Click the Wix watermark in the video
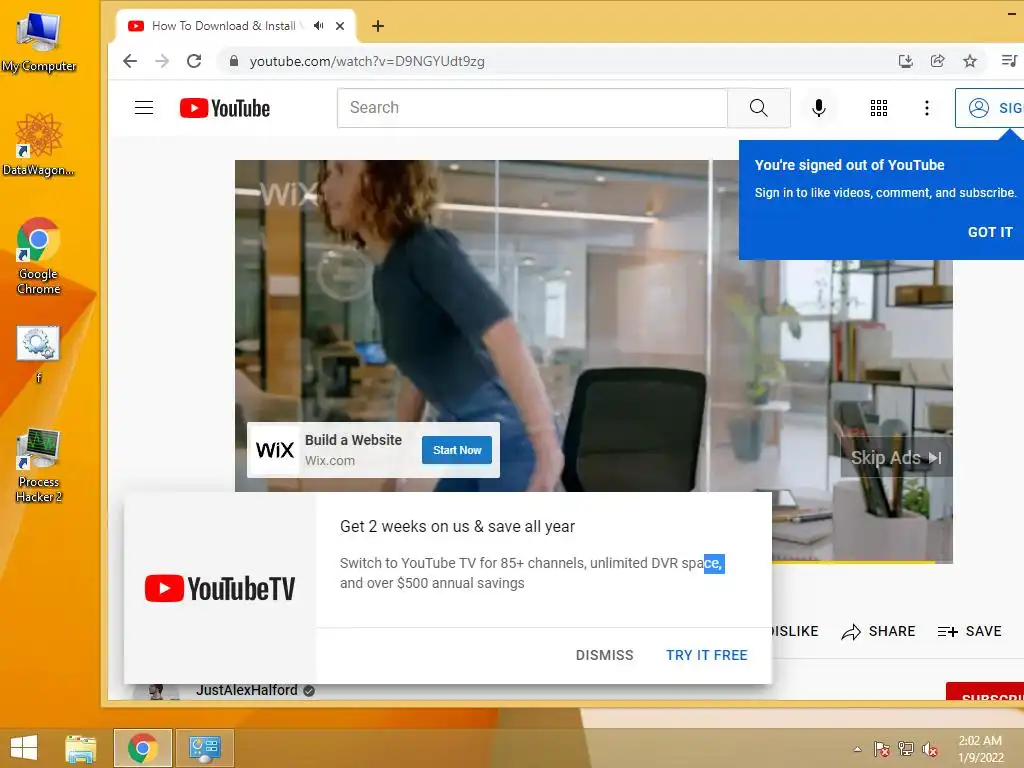 pos(288,194)
